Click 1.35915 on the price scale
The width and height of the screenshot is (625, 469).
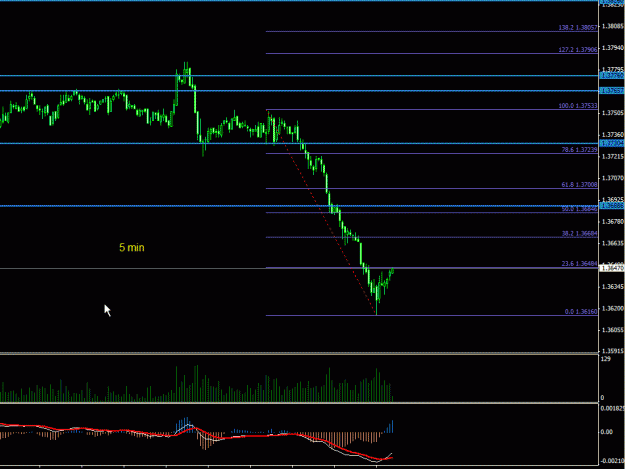[x=613, y=351]
